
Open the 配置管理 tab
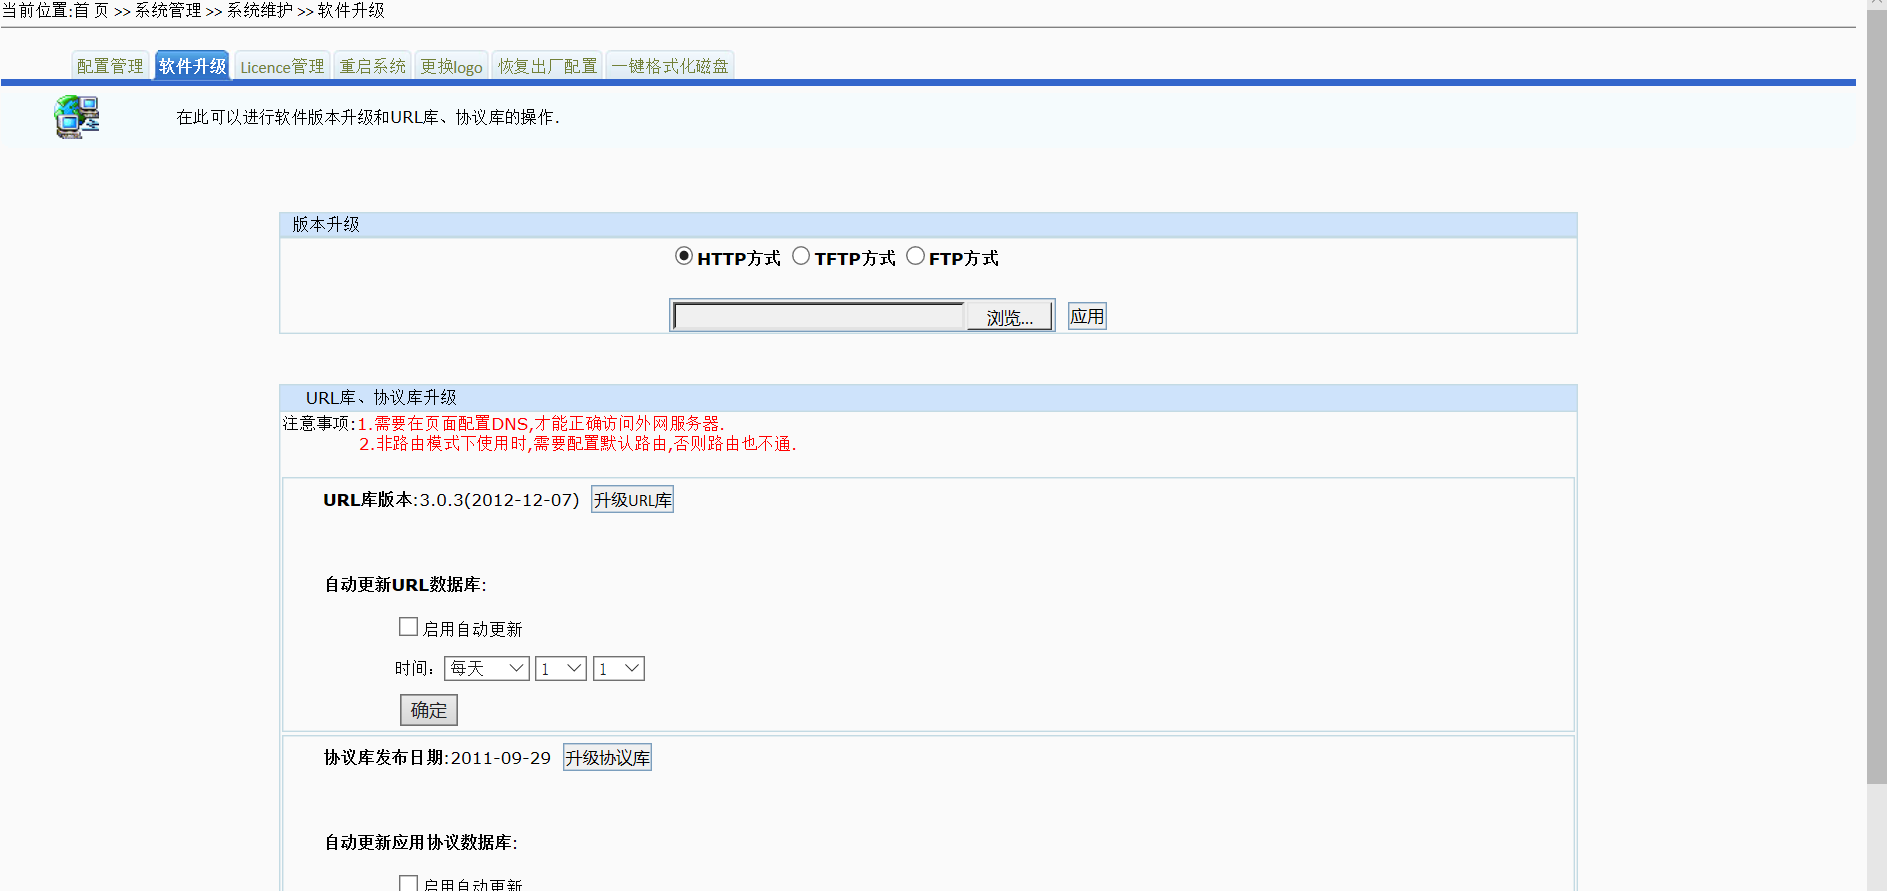111,66
